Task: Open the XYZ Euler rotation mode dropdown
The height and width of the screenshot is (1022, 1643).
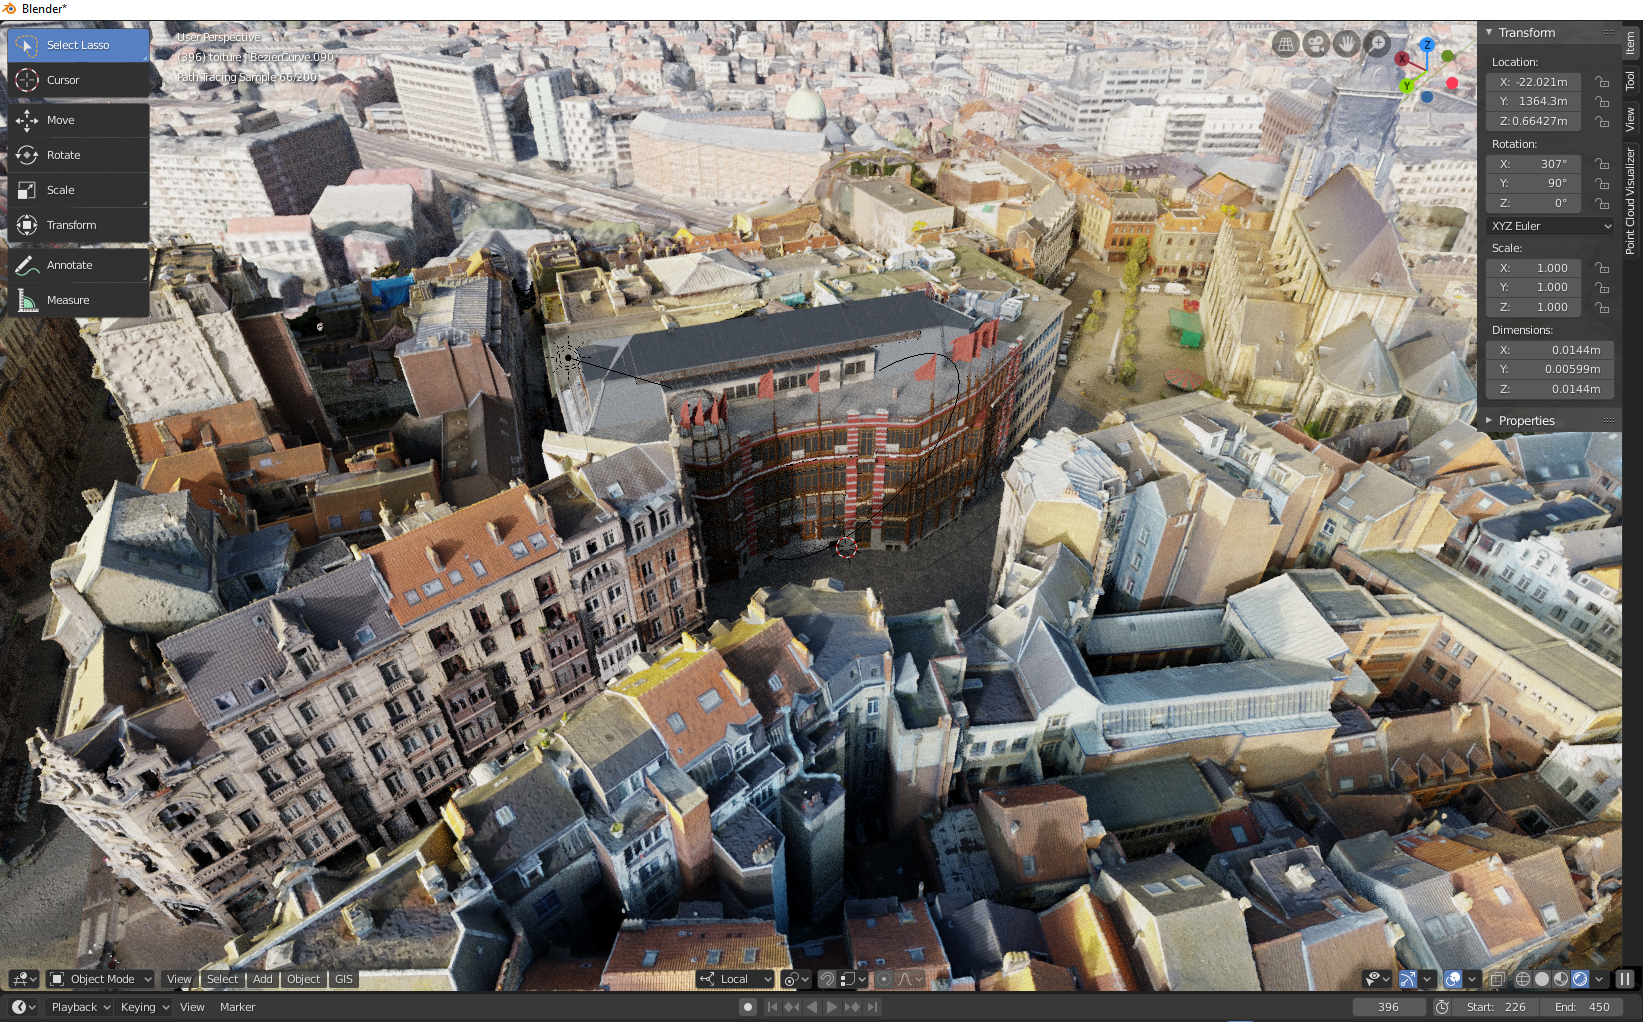Action: point(1550,226)
